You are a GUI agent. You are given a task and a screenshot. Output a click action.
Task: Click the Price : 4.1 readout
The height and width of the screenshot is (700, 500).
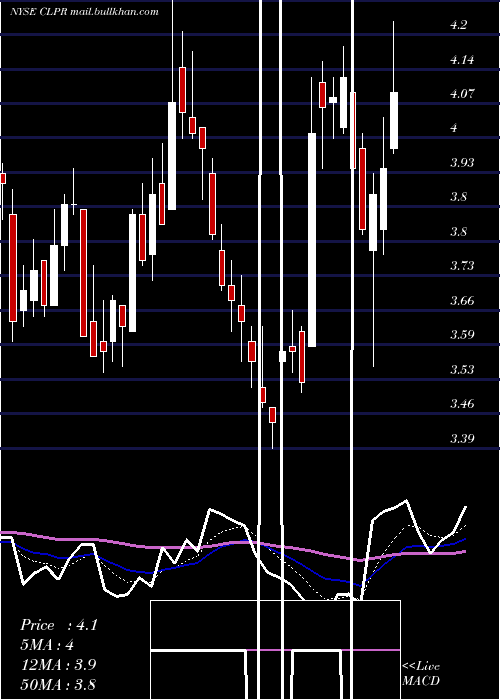coord(58,625)
